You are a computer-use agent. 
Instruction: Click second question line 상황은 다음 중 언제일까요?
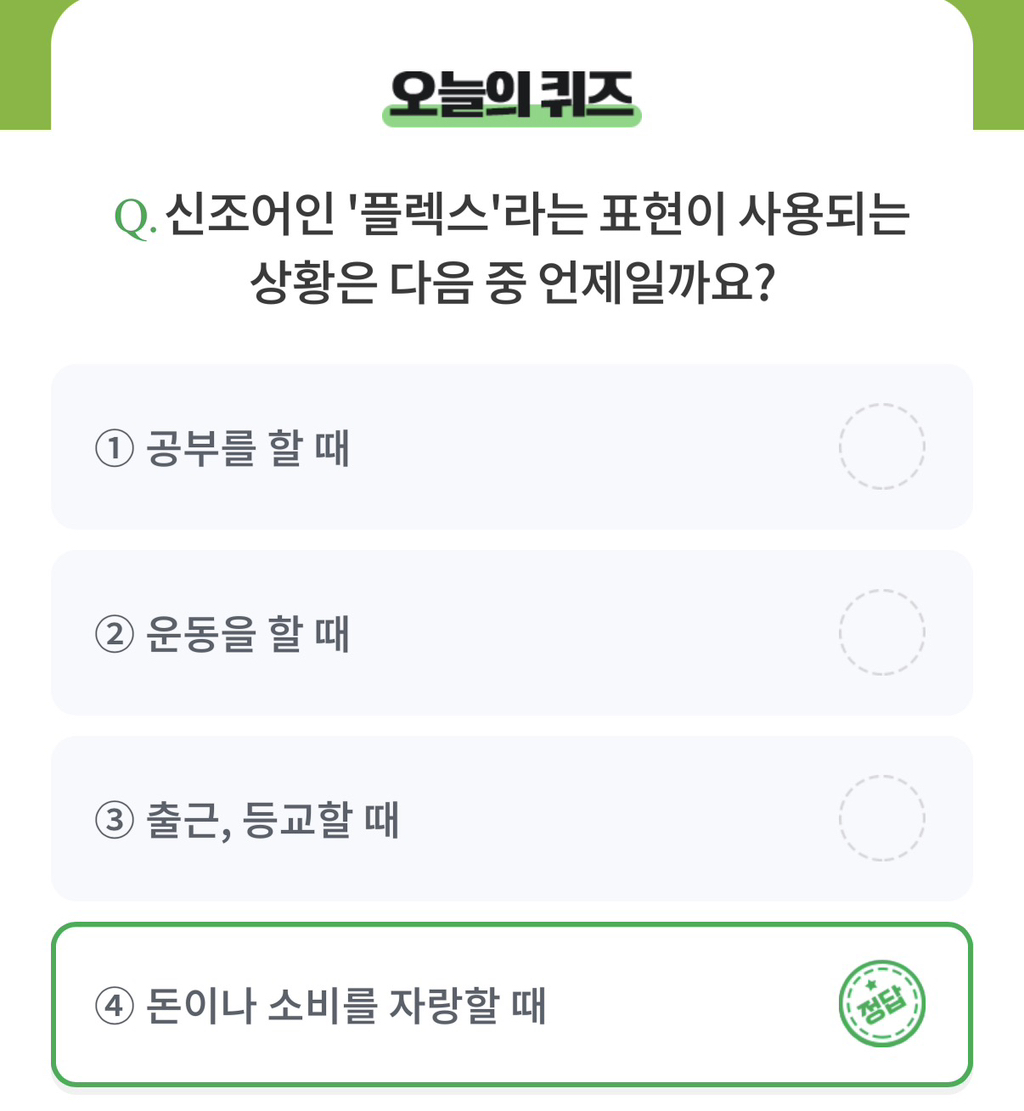pyautogui.click(x=512, y=283)
